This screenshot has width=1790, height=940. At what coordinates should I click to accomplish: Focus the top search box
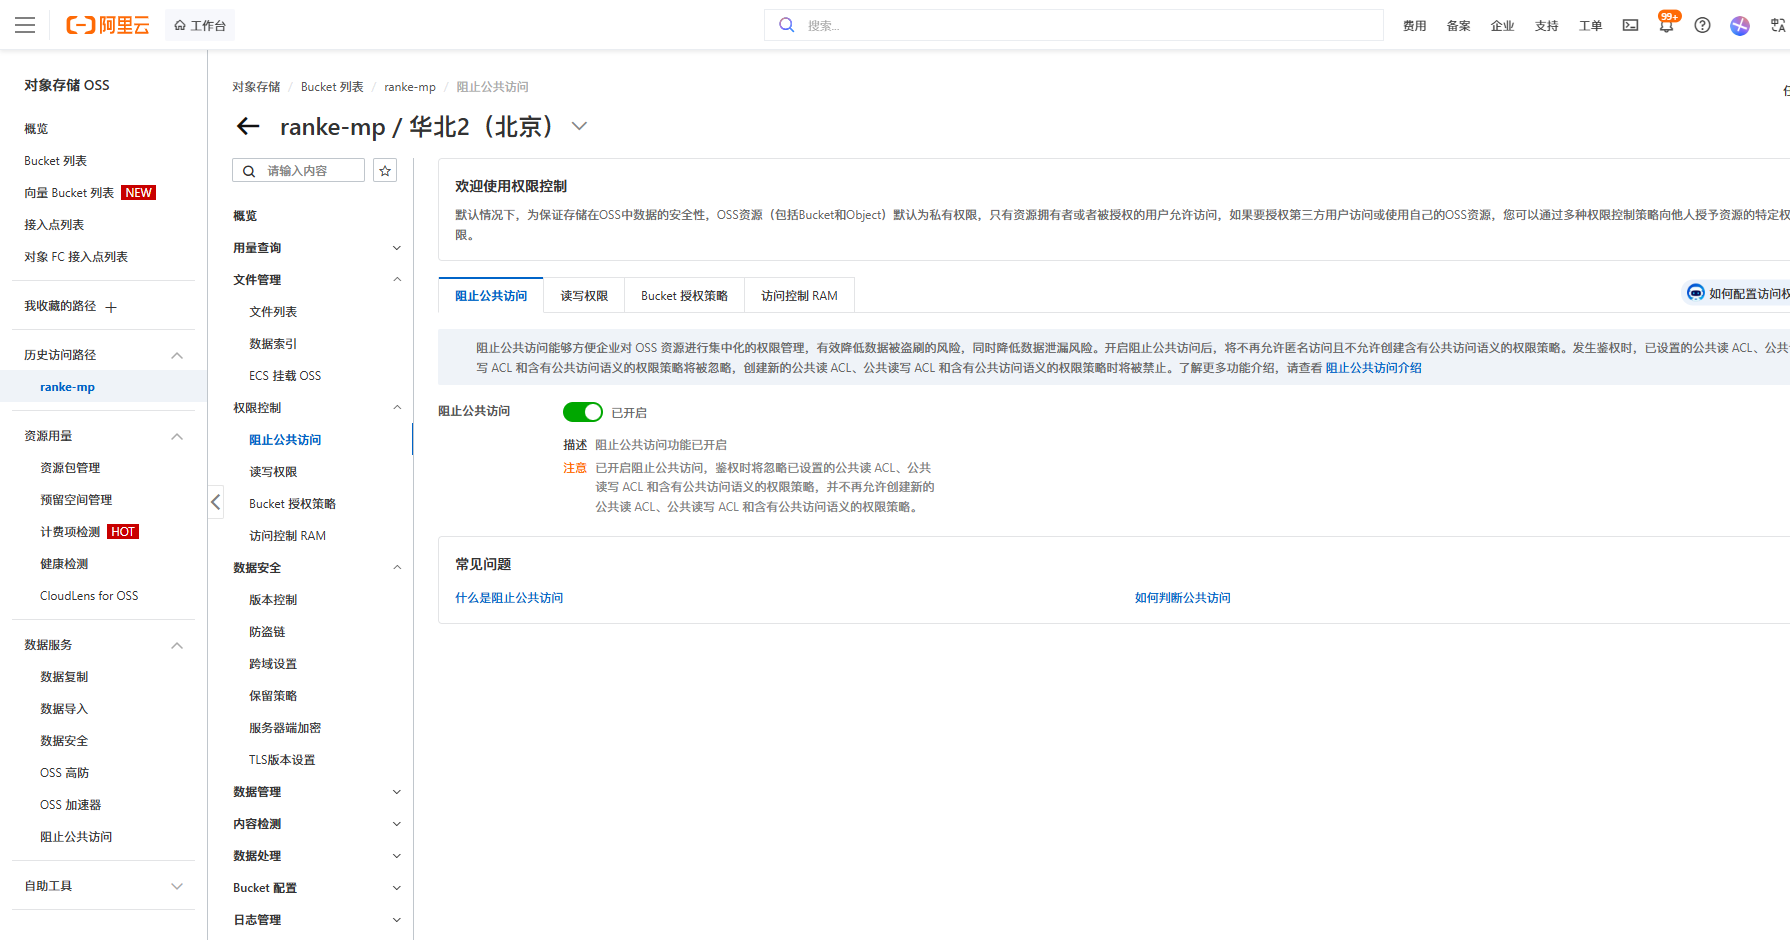(1074, 25)
